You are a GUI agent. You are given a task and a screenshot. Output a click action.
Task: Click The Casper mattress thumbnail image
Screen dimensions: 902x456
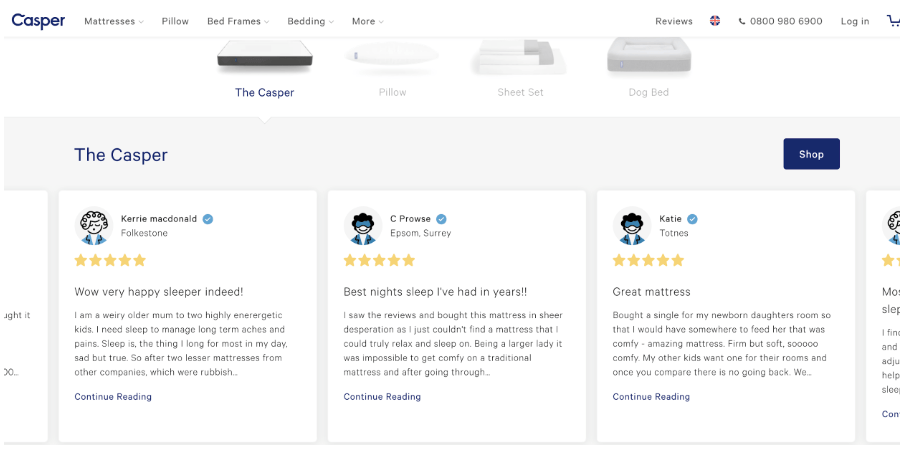(265, 58)
